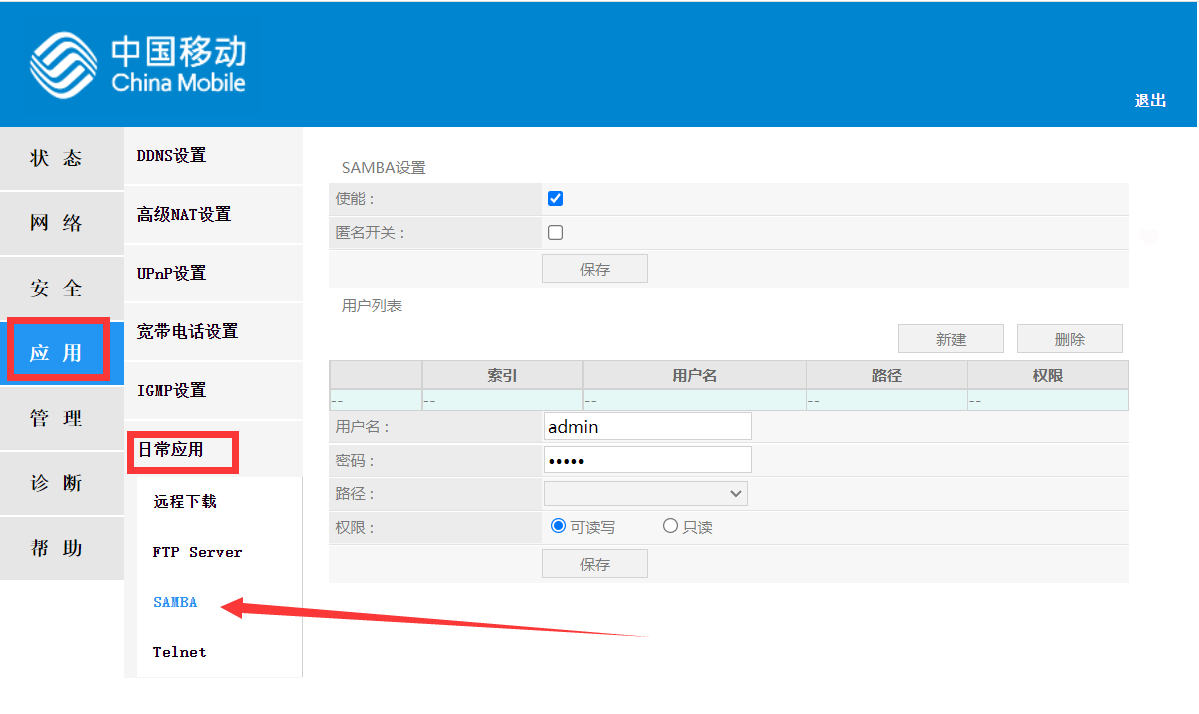Click 保存 below the 权限 row
Viewport: 1199px width, 714px height.
pyautogui.click(x=595, y=564)
